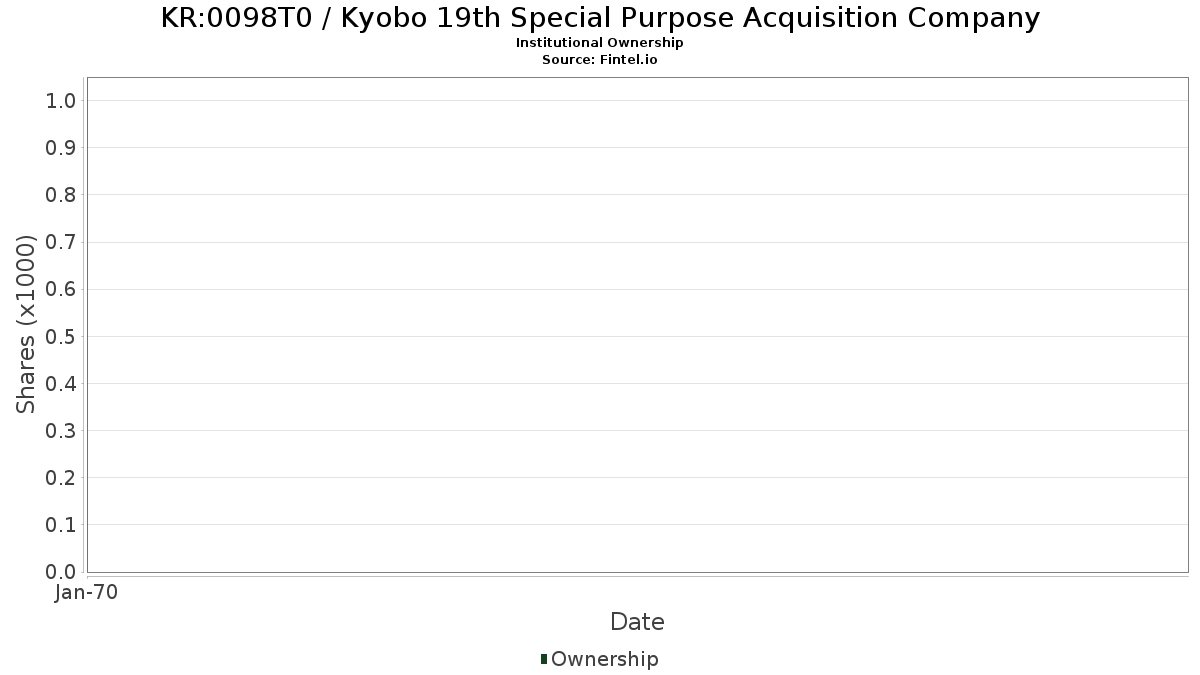
Task: Click the Shares (x1000) y-axis title
Action: 26,324
